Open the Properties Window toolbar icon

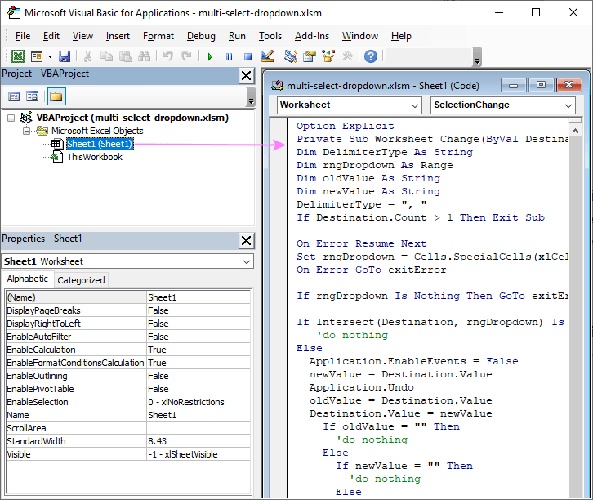coord(309,56)
